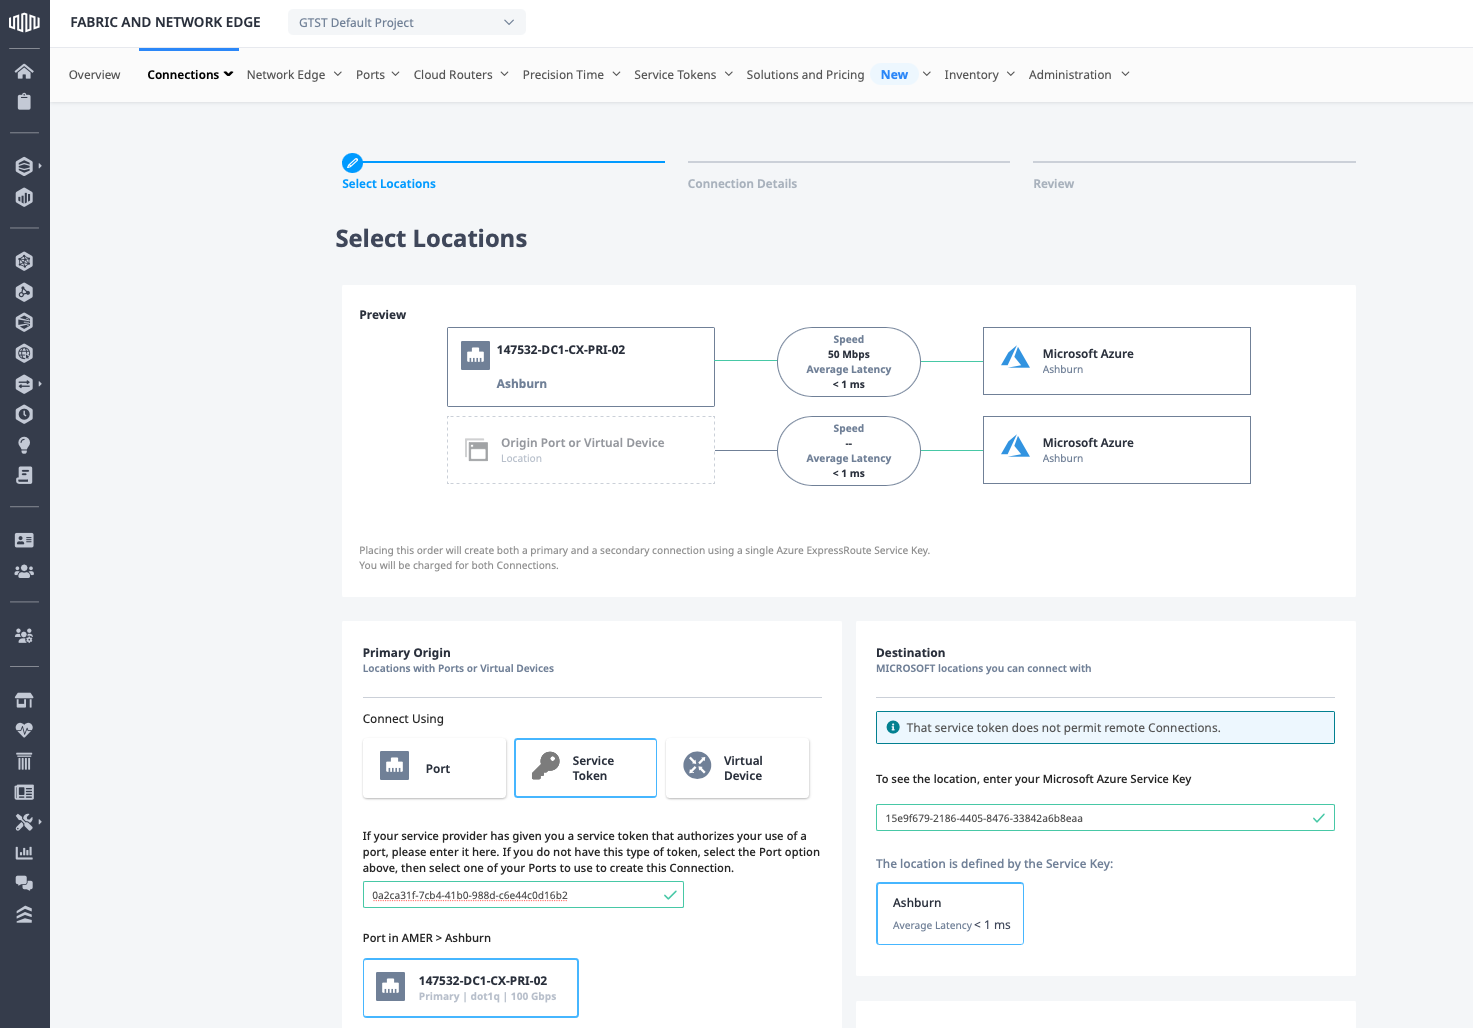Open the clipboard orders icon in sidebar
The image size is (1473, 1028).
[24, 101]
